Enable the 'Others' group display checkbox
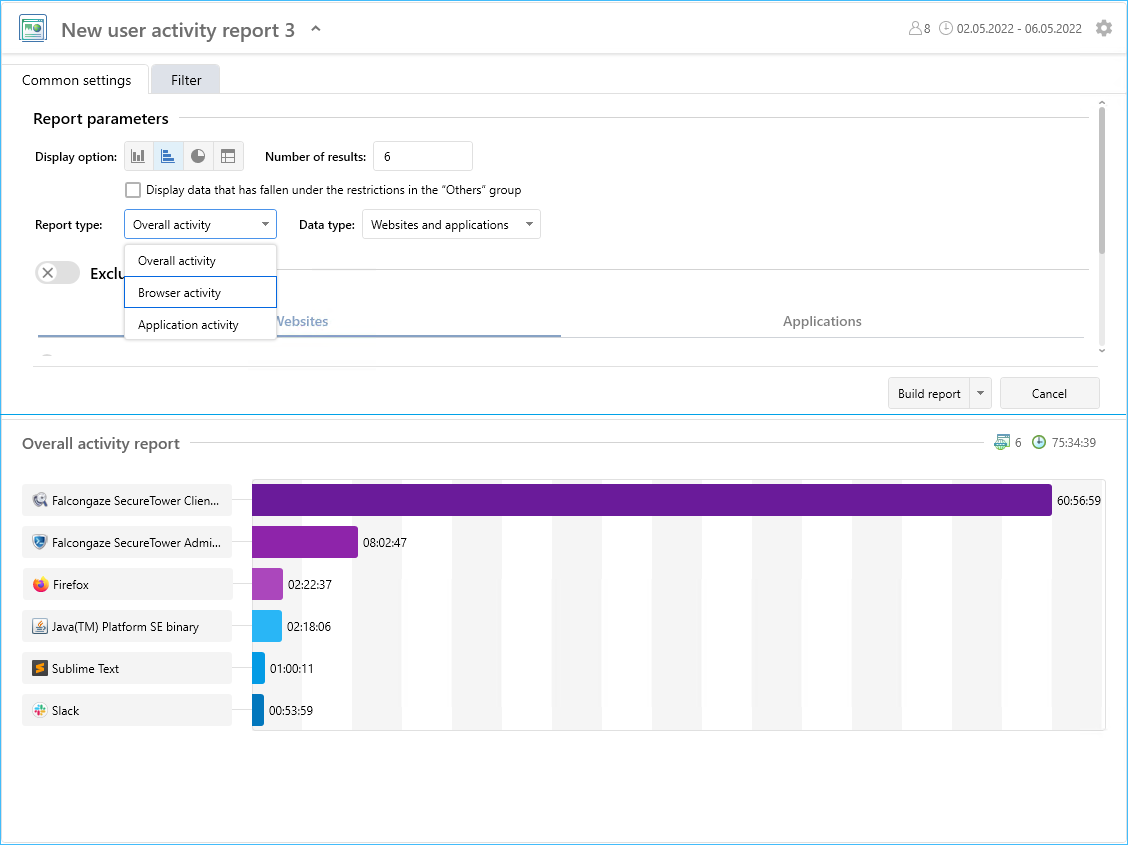This screenshot has width=1128, height=845. pyautogui.click(x=132, y=190)
